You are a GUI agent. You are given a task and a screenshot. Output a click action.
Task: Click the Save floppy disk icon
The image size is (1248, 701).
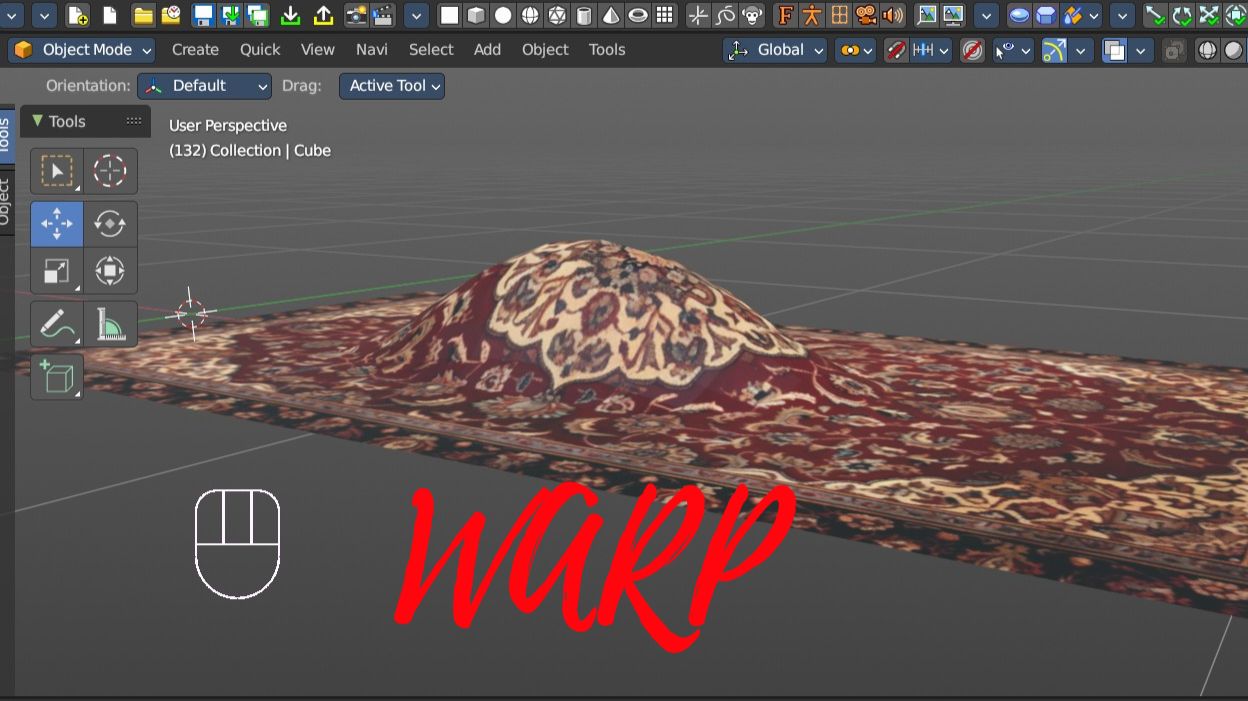[203, 15]
